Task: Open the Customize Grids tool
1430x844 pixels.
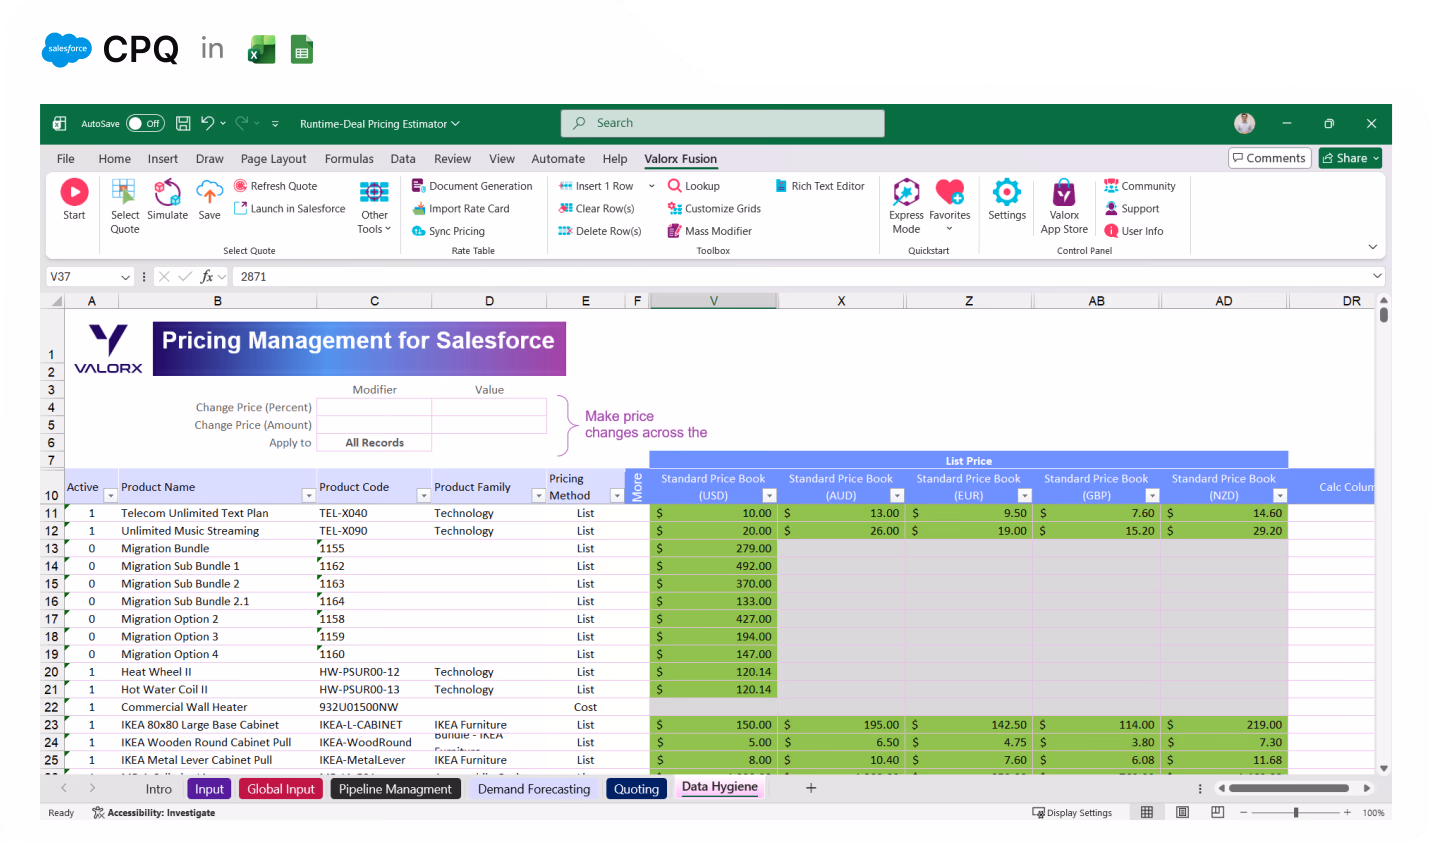Action: (x=713, y=208)
